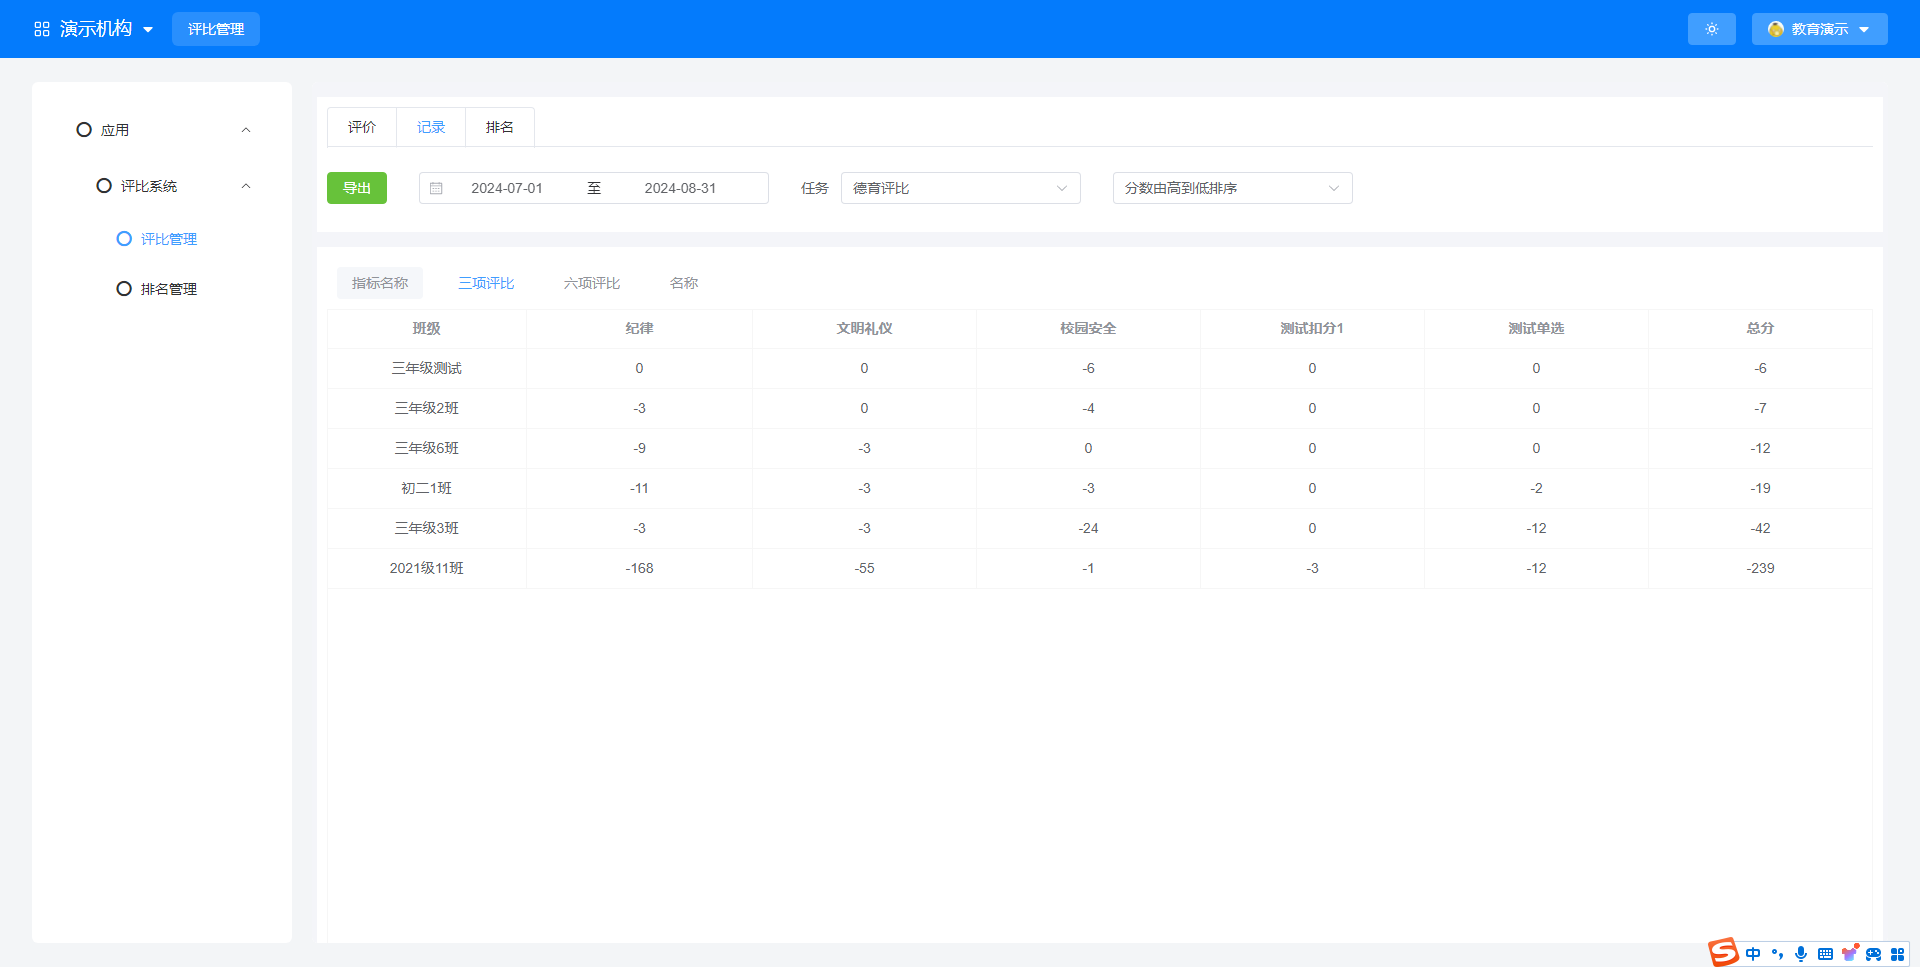Viewport: 1920px width, 967px height.
Task: Click the 纪律 column header
Action: pyautogui.click(x=639, y=328)
